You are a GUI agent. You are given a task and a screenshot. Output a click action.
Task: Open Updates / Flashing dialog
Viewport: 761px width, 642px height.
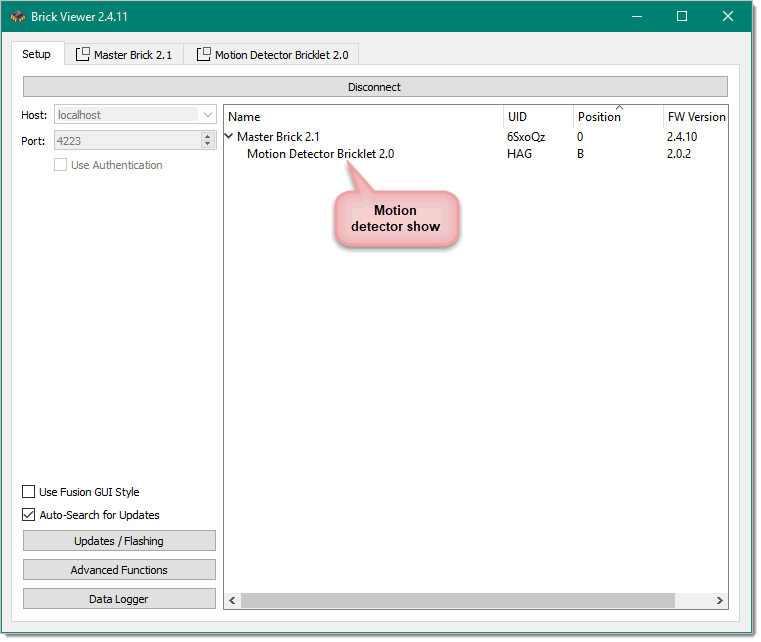click(x=119, y=541)
